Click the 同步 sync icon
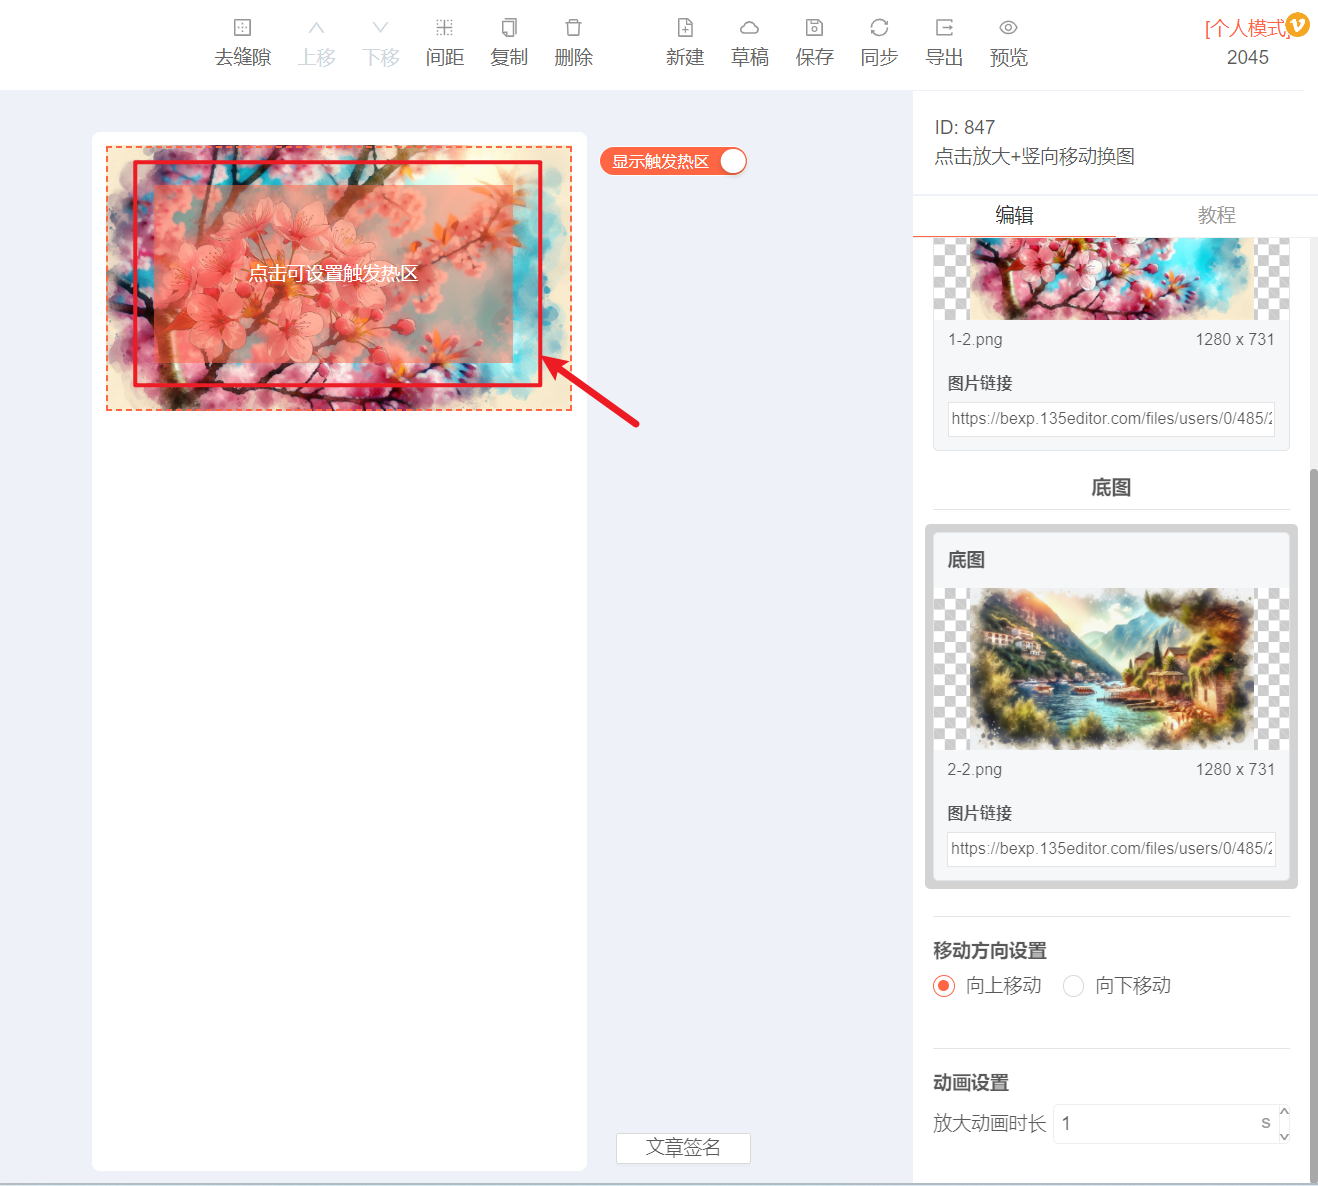Viewport: 1318px width, 1186px height. coord(879,28)
